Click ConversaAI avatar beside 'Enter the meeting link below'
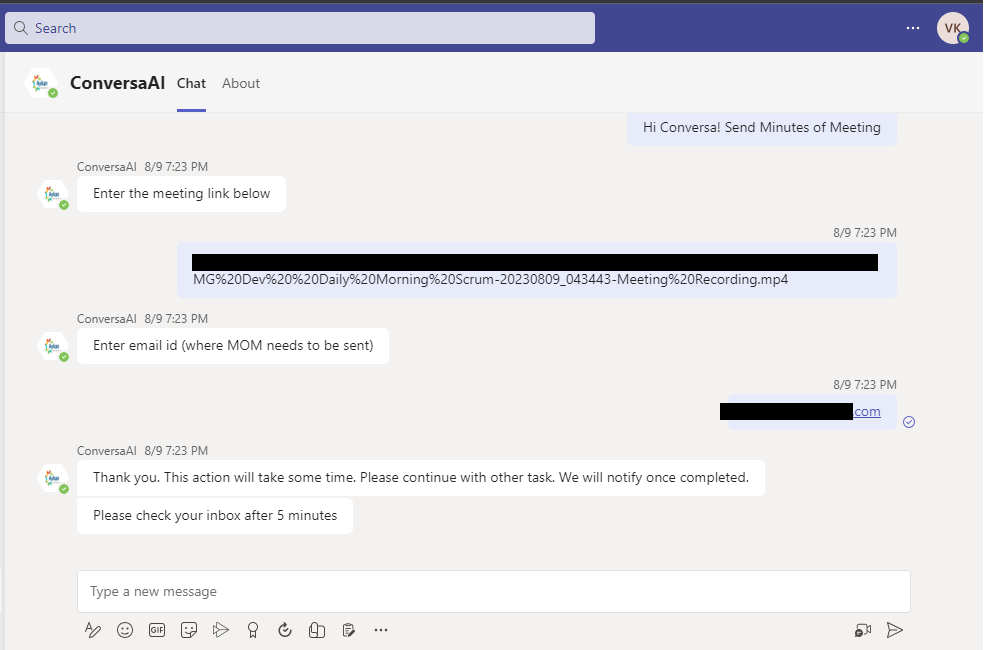 tap(53, 194)
